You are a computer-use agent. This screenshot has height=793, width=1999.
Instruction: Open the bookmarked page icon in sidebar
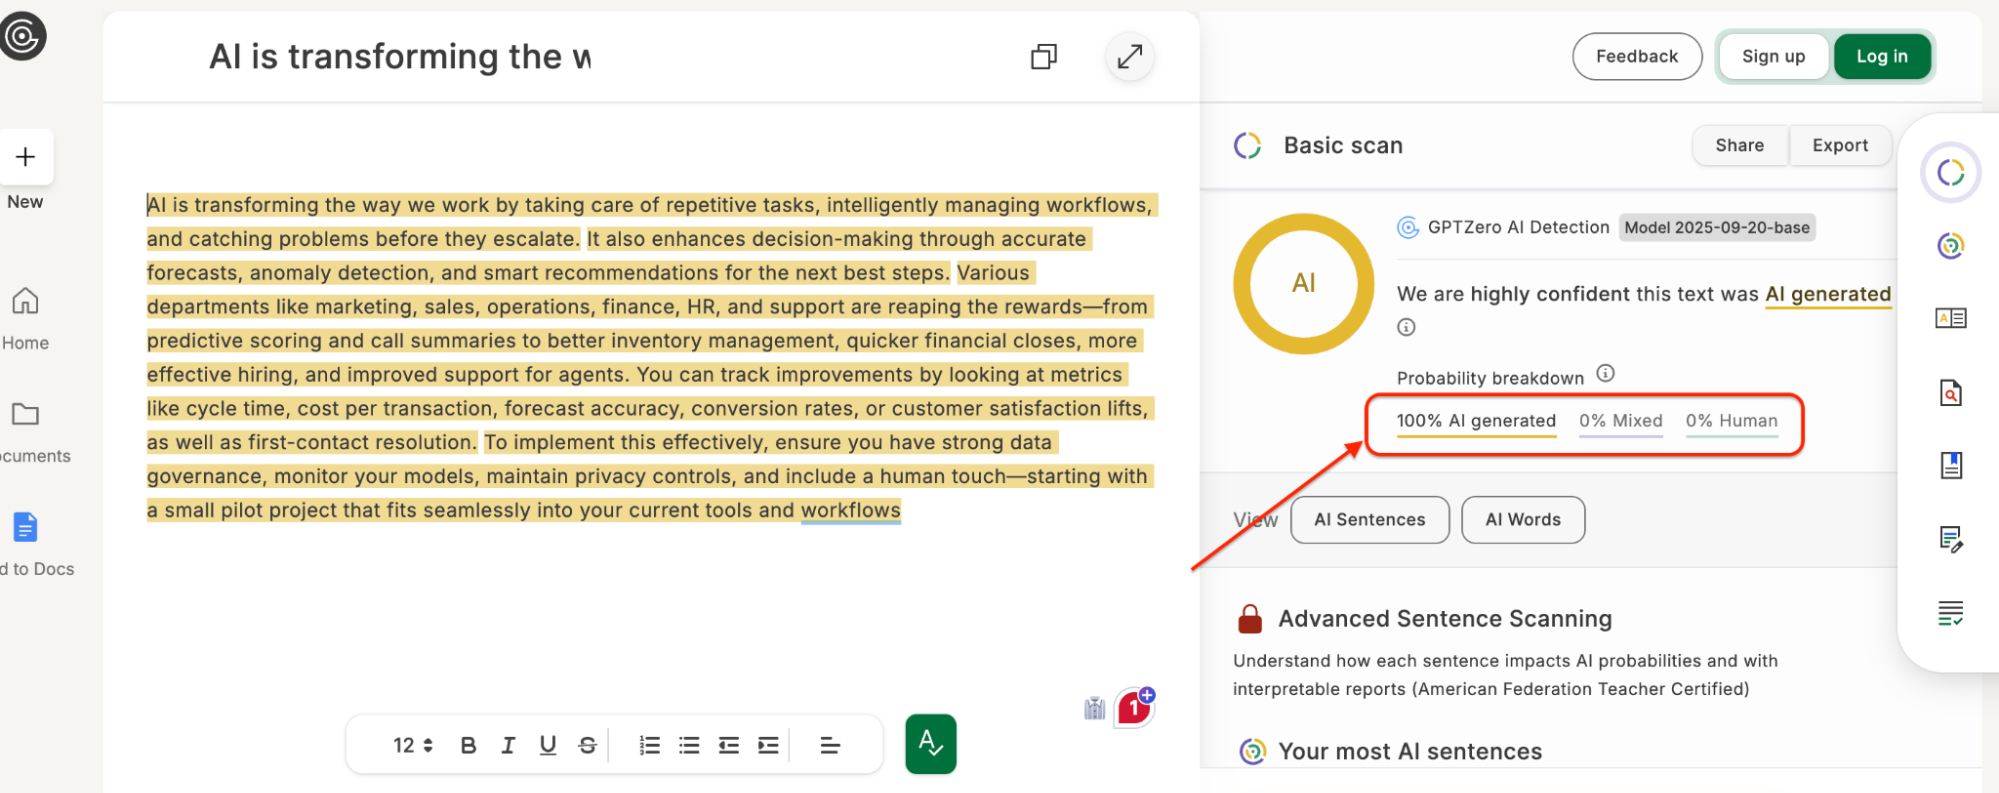pos(1950,465)
